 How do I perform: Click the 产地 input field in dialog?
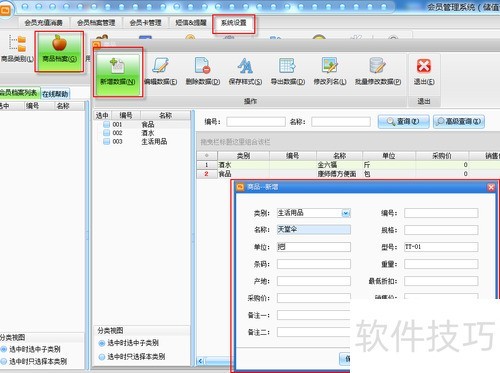(314, 281)
